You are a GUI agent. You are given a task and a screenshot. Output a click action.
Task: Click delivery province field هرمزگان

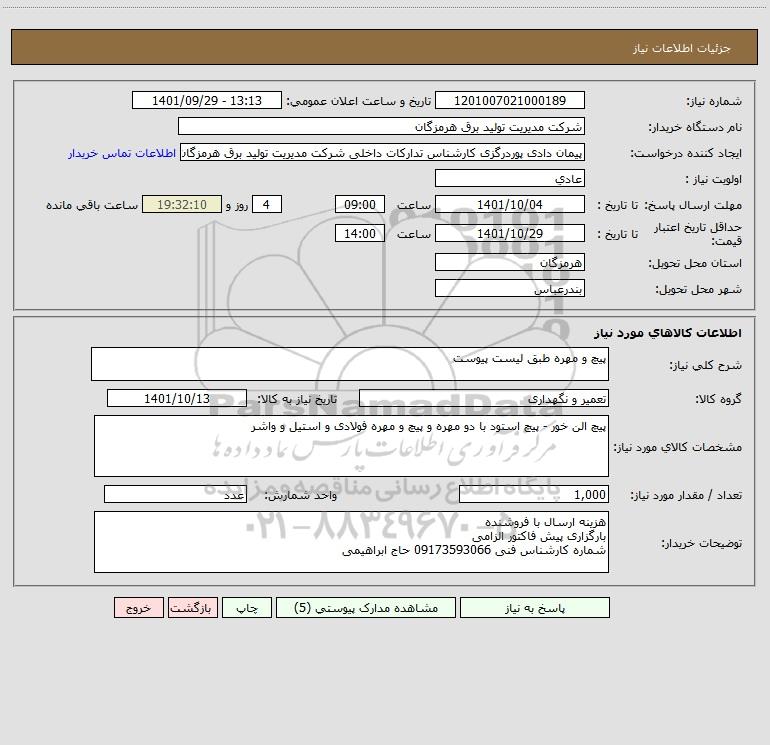coord(510,262)
